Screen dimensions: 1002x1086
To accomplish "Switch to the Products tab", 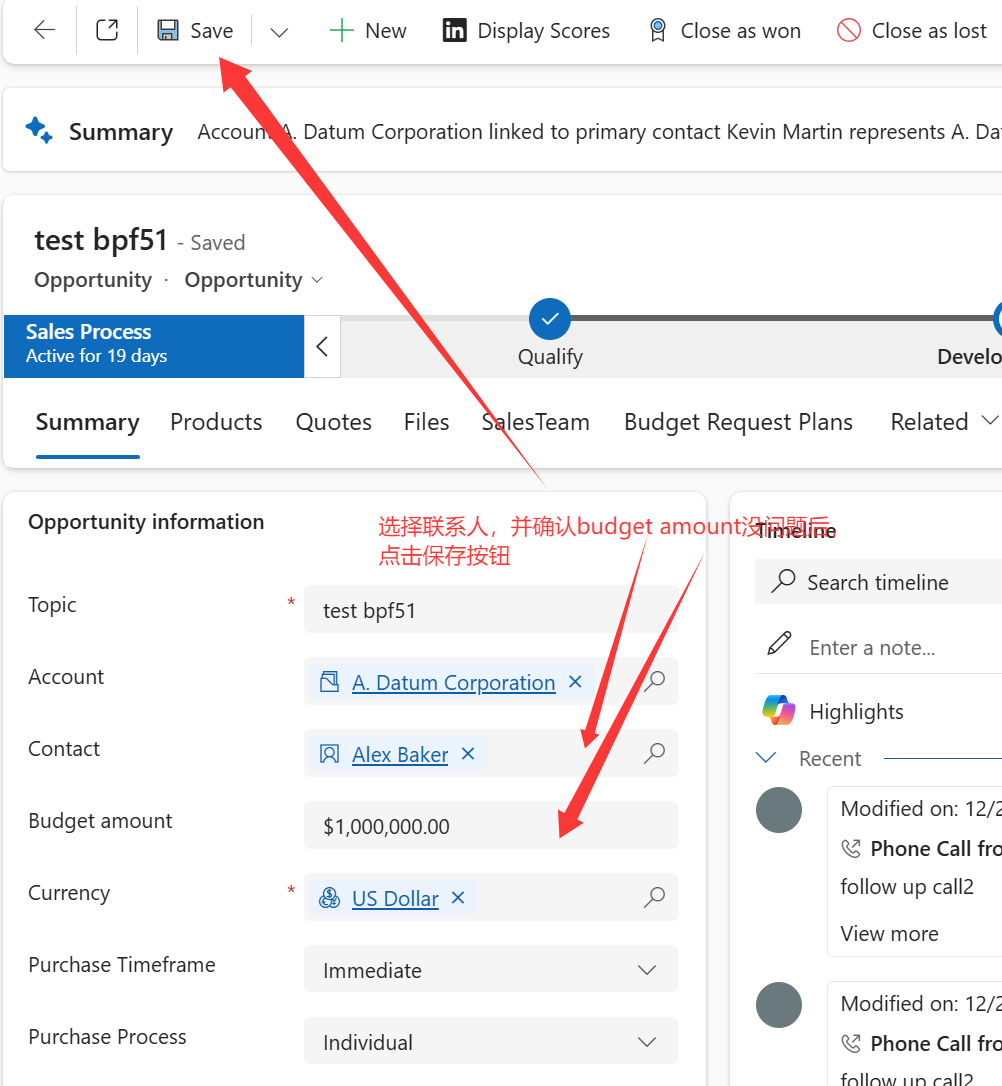I will coord(216,422).
